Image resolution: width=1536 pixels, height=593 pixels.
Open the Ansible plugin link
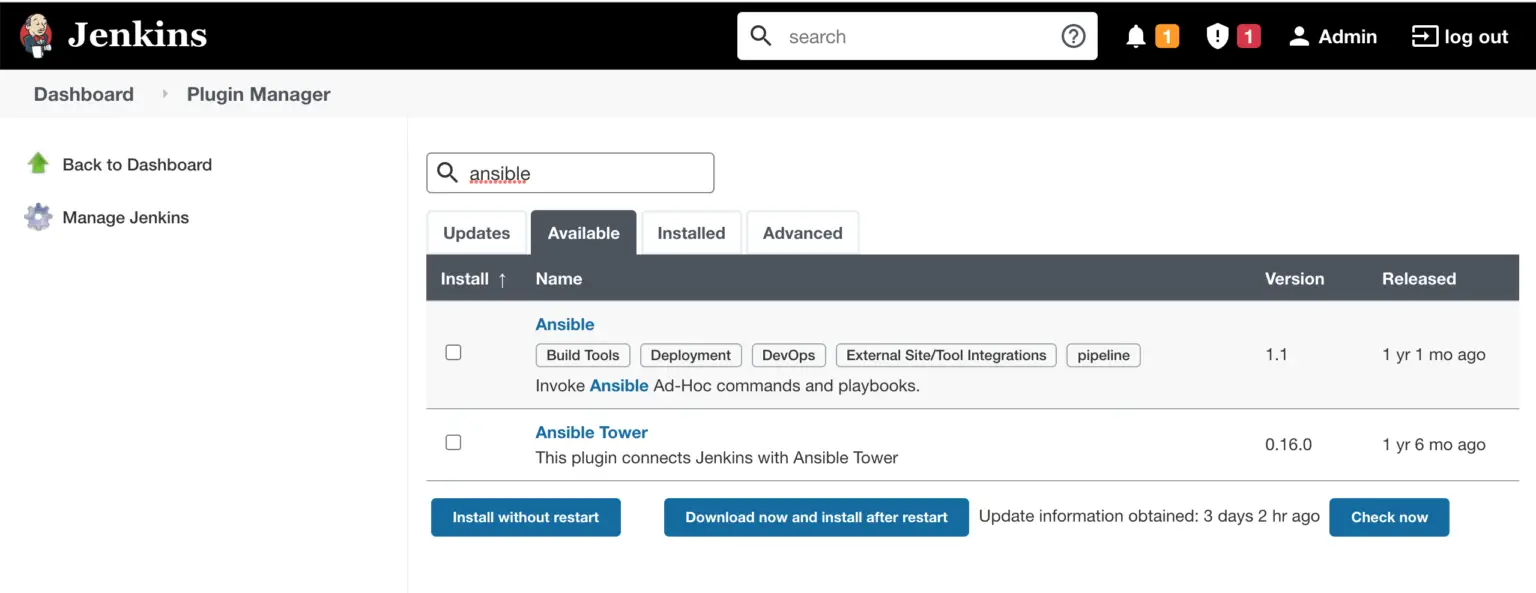pyautogui.click(x=564, y=324)
